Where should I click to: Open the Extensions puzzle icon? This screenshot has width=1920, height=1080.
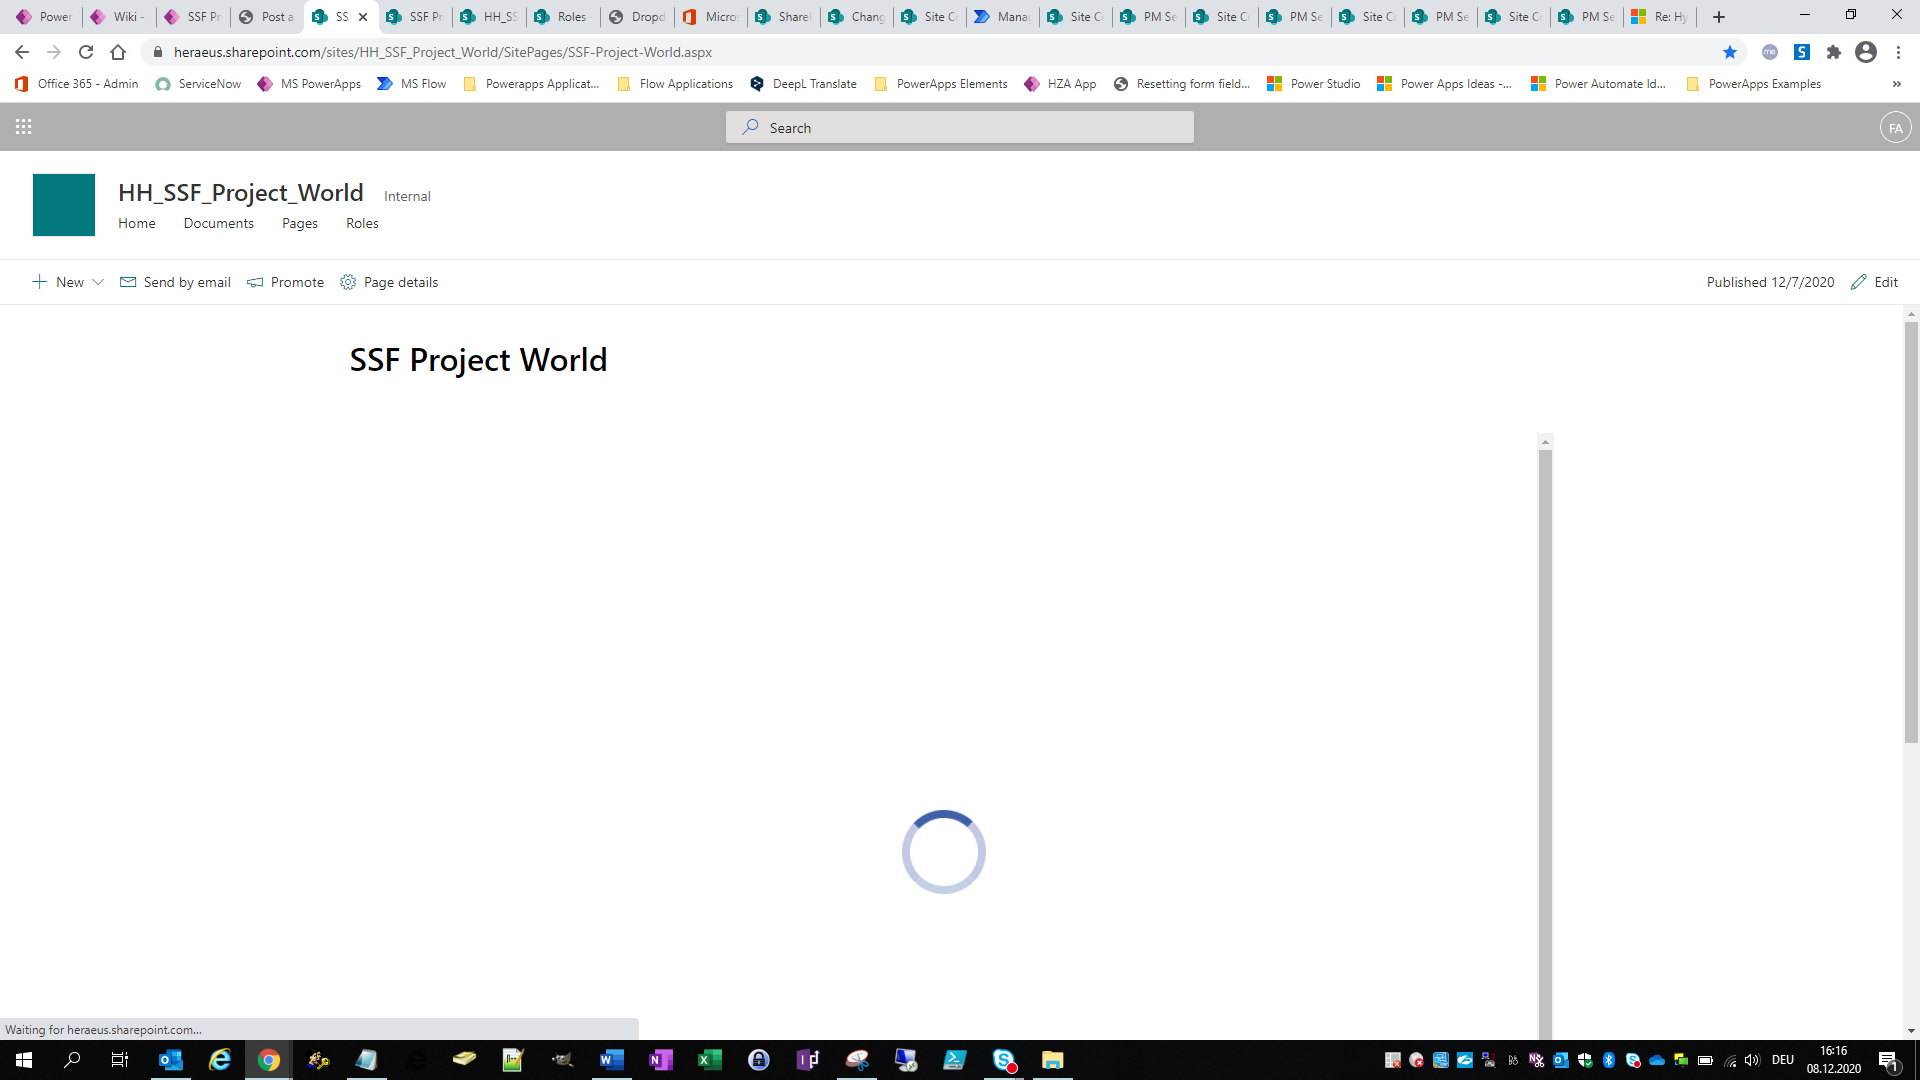pos(1834,52)
